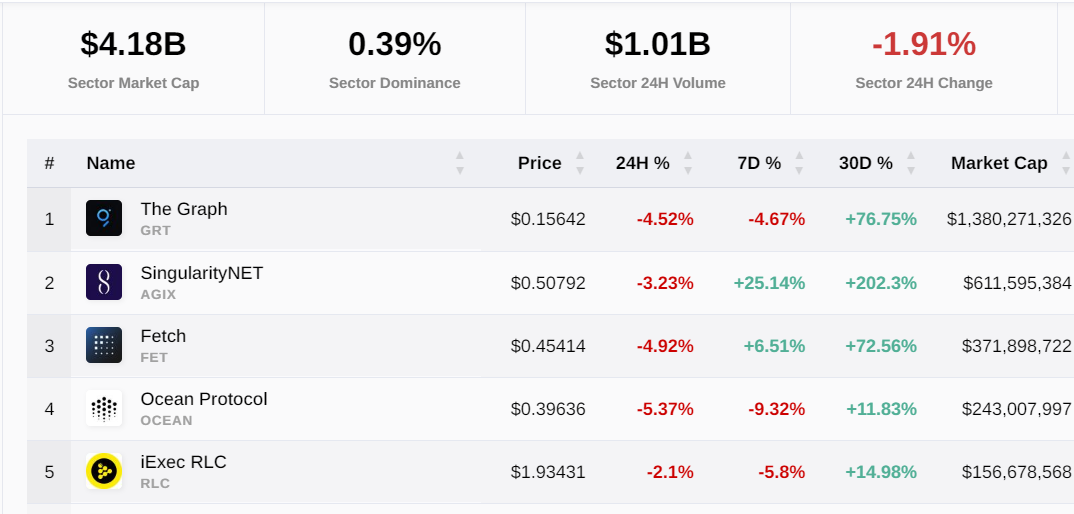Open SingularityNET coin logo
Screen dimensions: 1074x514
coord(104,282)
